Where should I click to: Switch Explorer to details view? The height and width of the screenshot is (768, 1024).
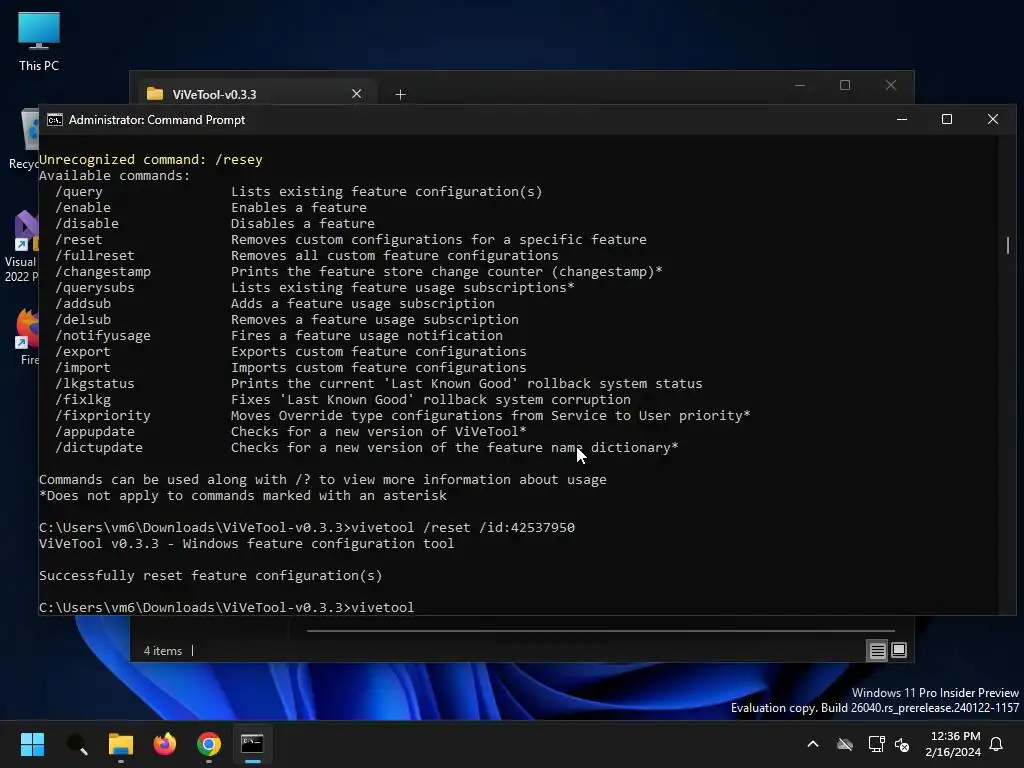click(877, 650)
